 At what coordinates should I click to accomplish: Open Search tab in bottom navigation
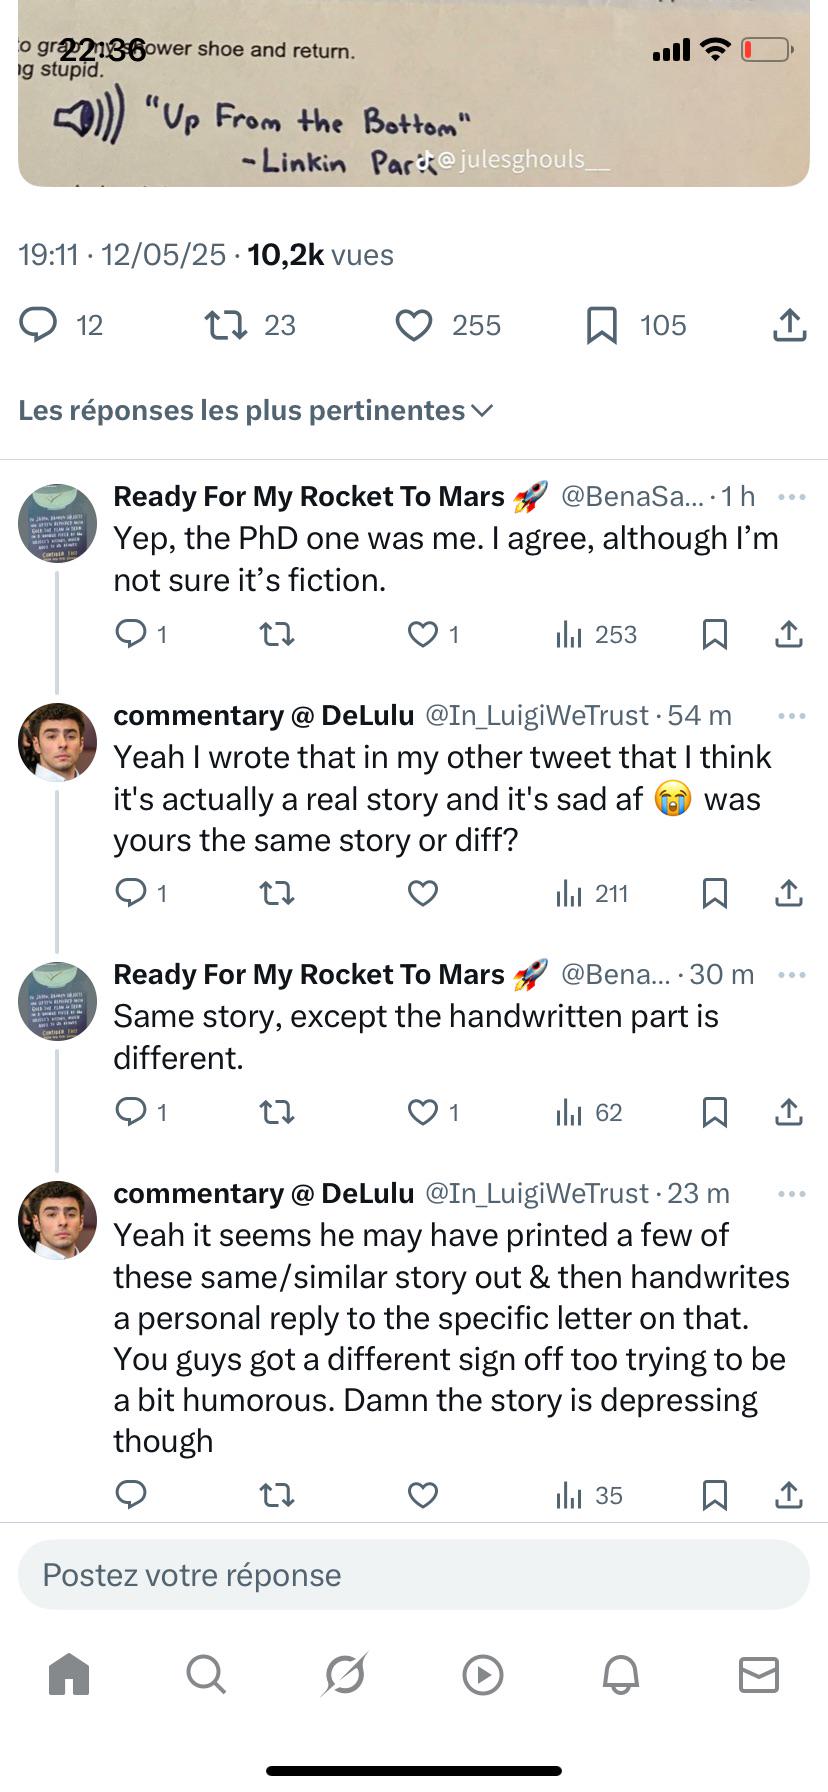point(206,1674)
